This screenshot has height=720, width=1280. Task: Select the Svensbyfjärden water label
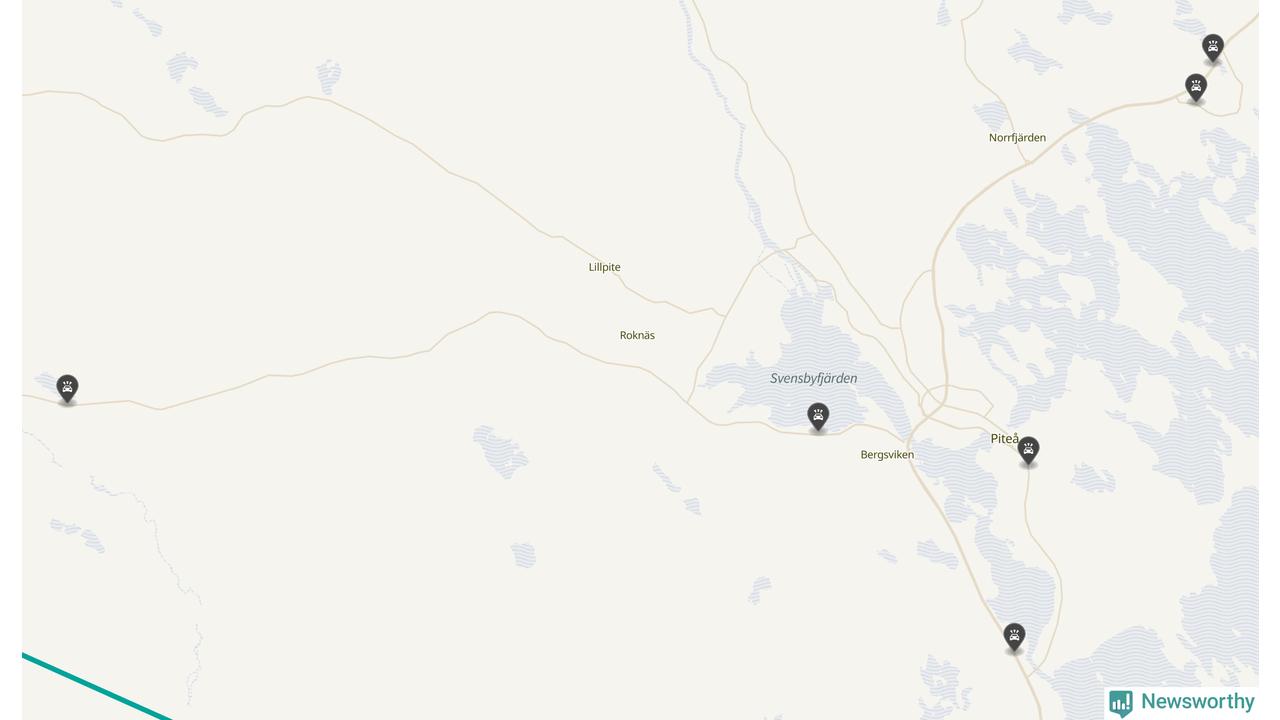813,379
